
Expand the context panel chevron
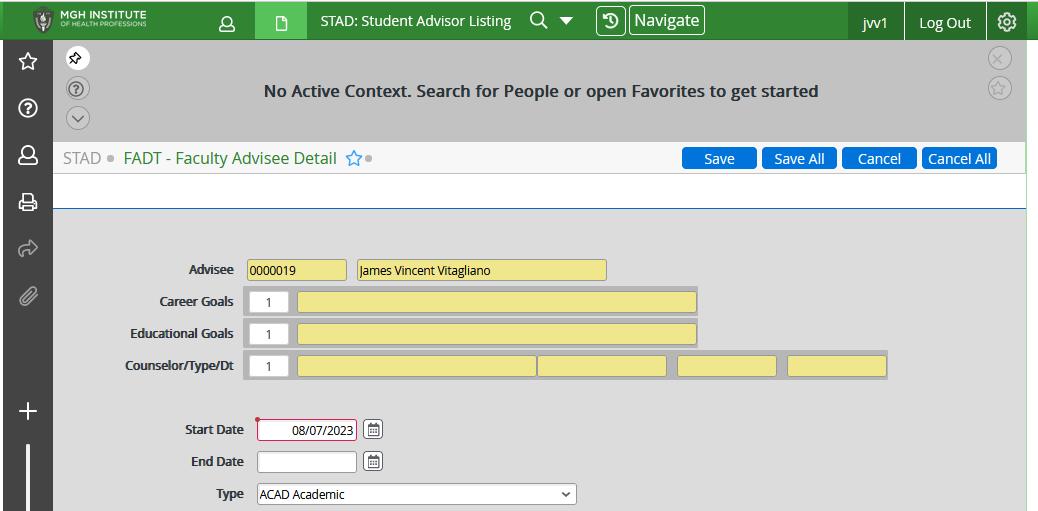tap(78, 118)
